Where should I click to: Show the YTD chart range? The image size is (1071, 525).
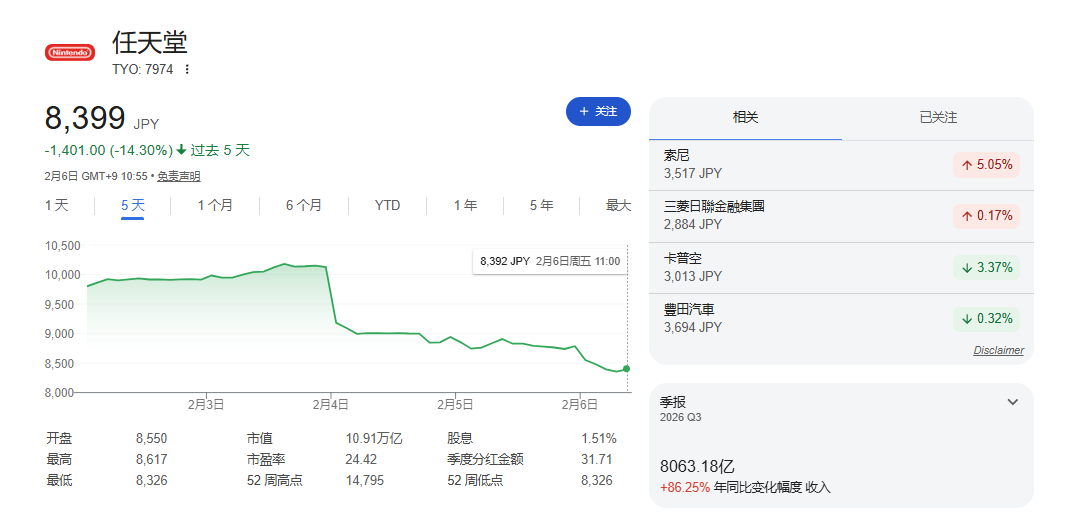point(387,205)
